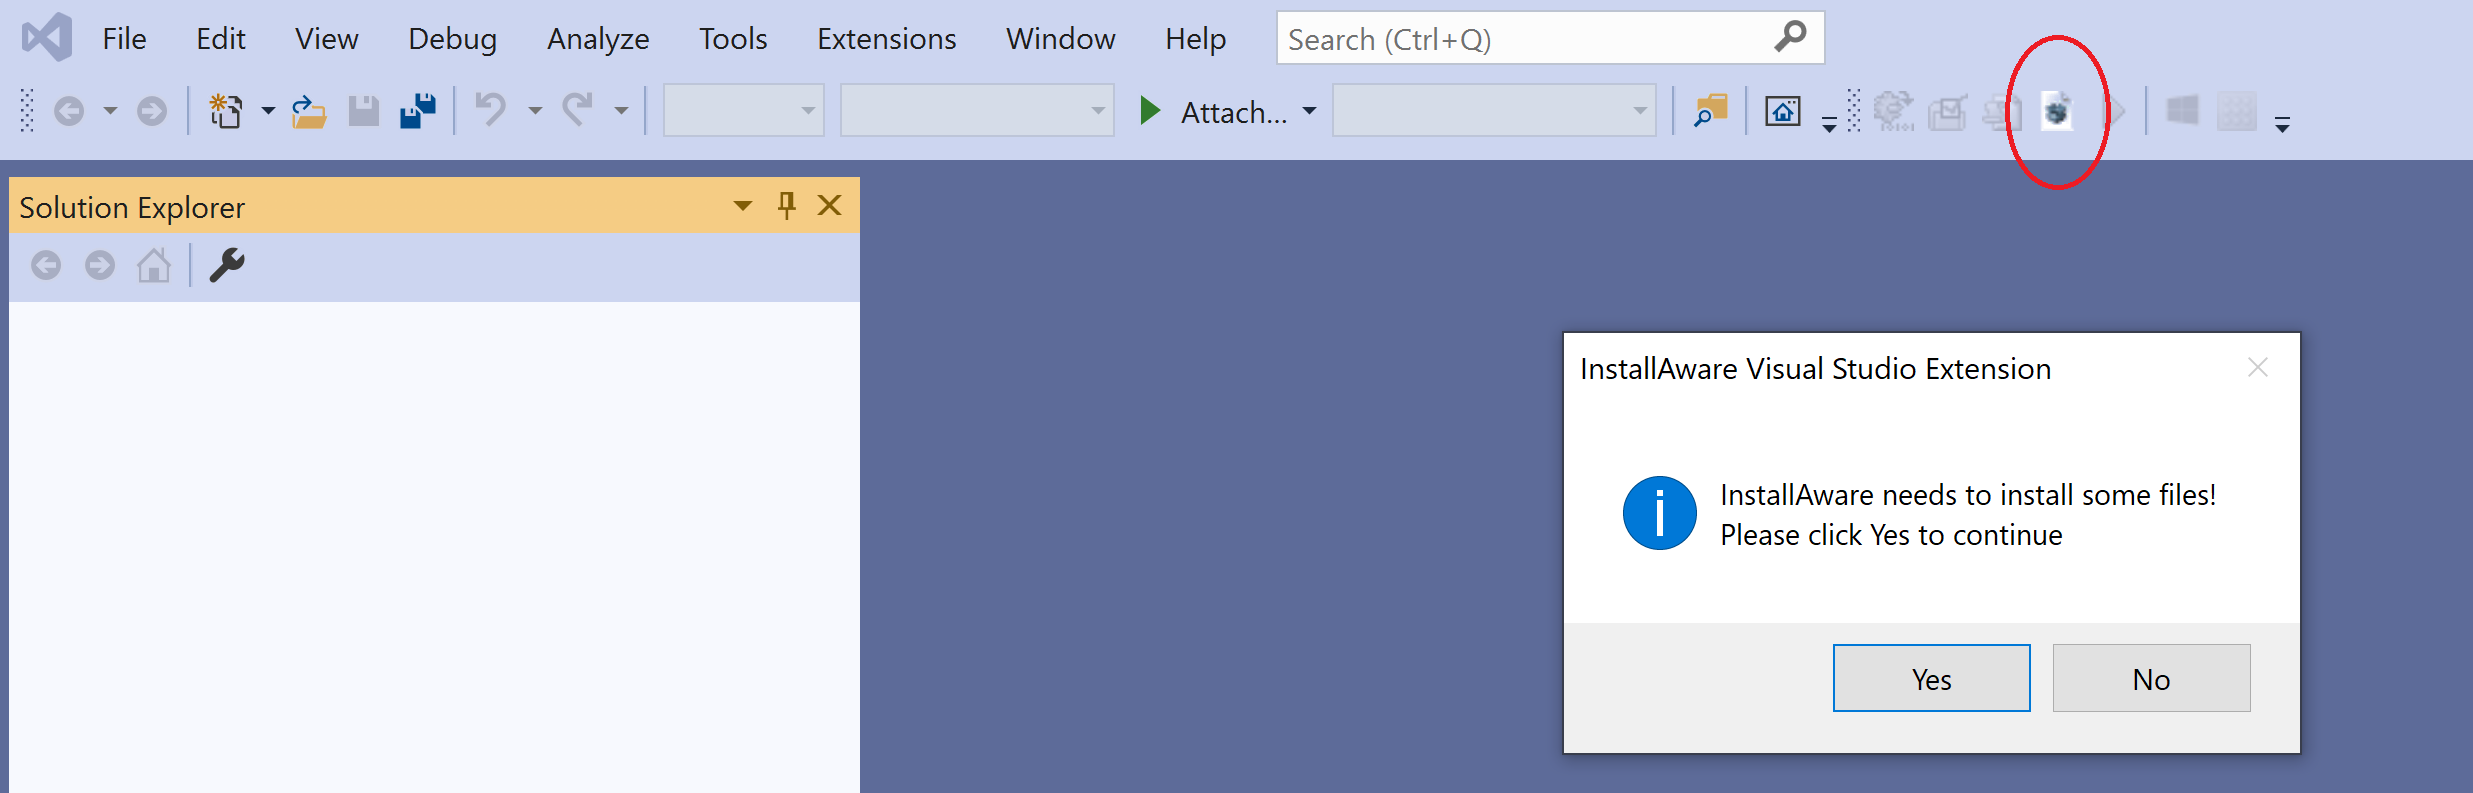Click Navigate Backward toolbar arrow

point(68,111)
